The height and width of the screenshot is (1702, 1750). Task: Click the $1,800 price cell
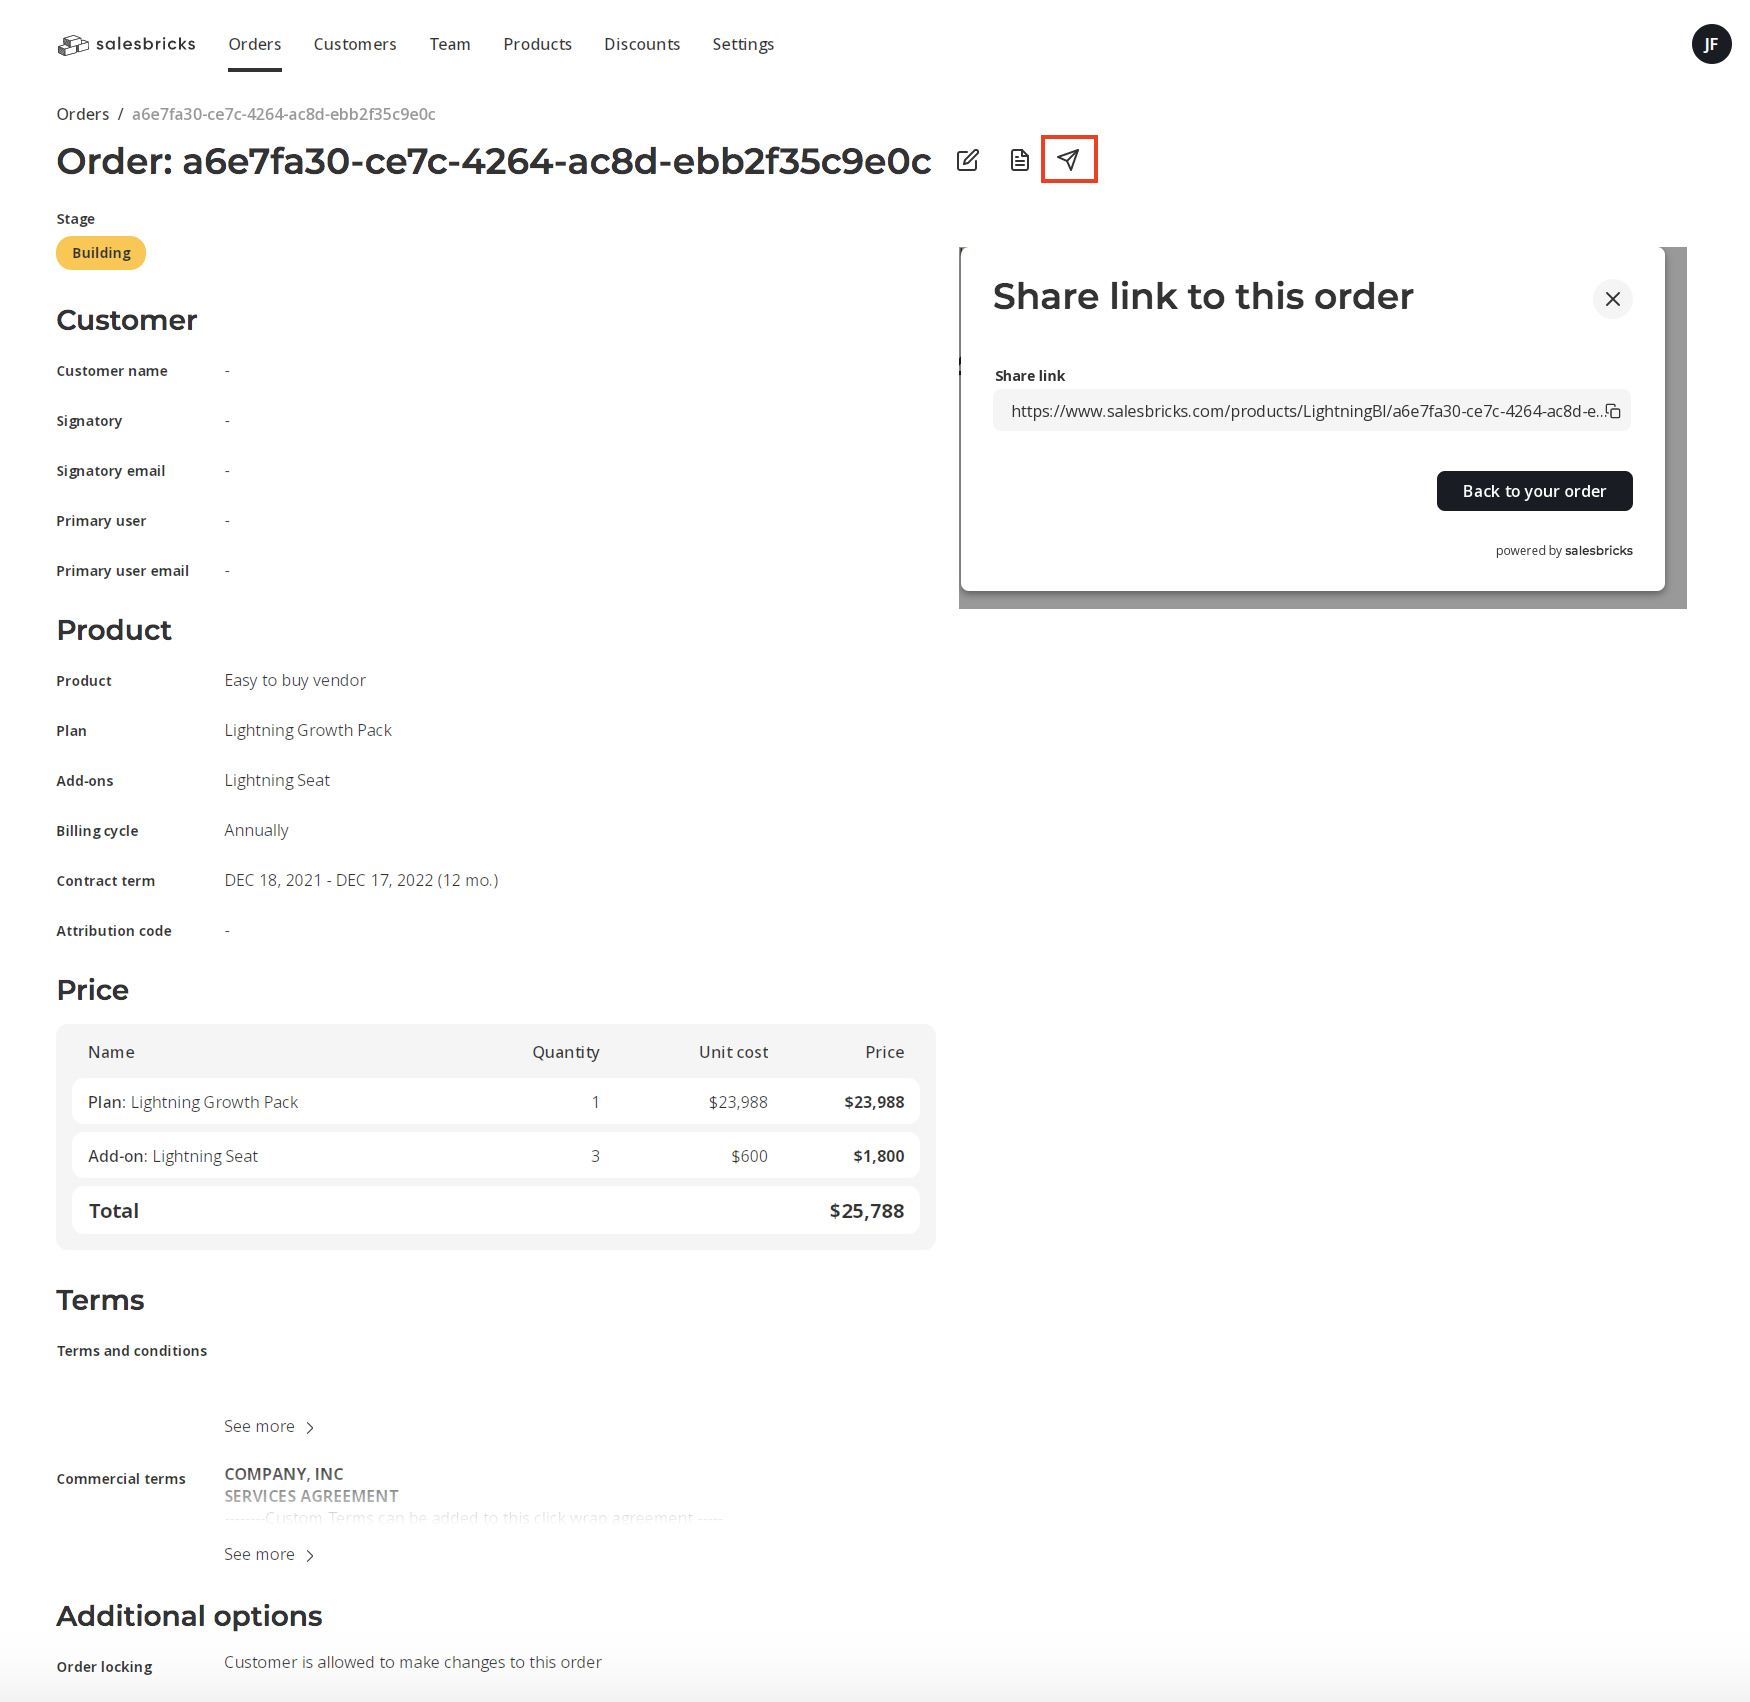pos(878,1156)
